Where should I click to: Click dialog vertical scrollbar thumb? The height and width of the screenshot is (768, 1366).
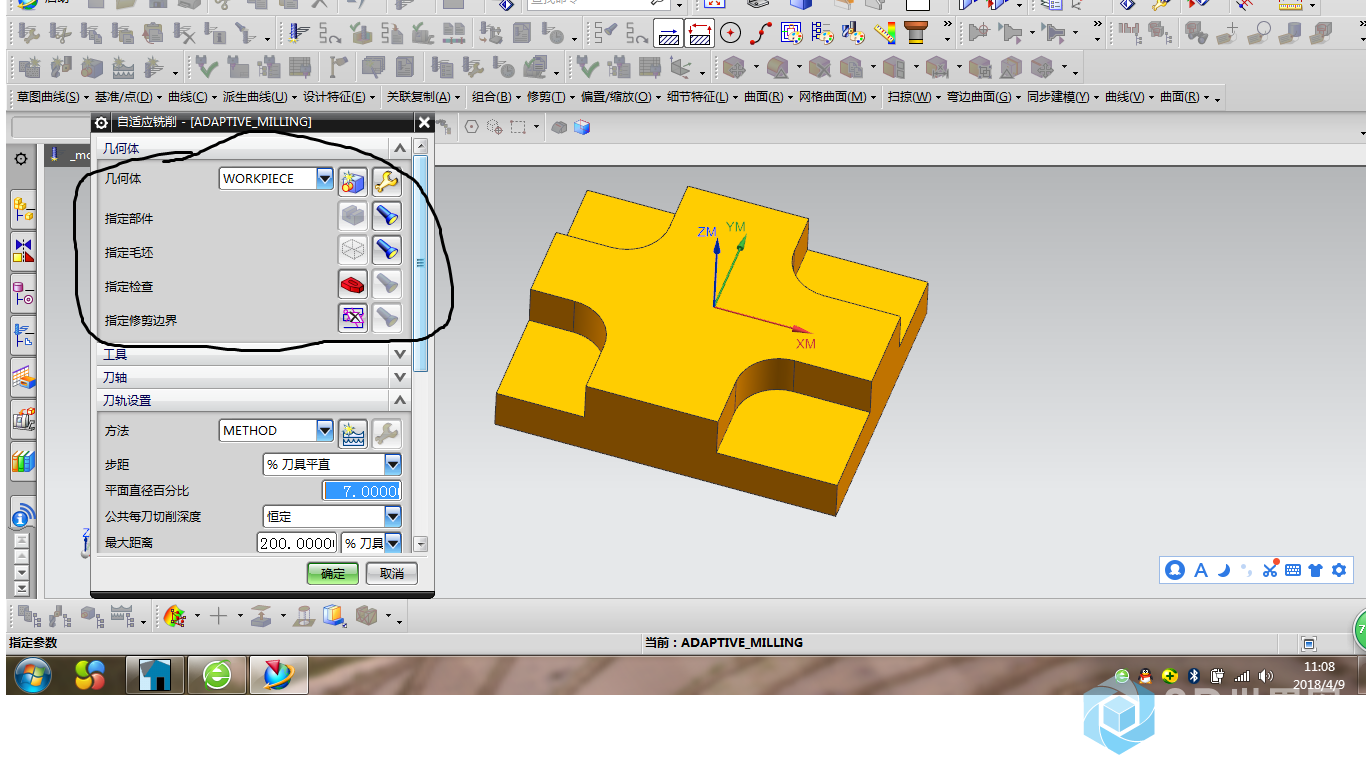coord(420,263)
